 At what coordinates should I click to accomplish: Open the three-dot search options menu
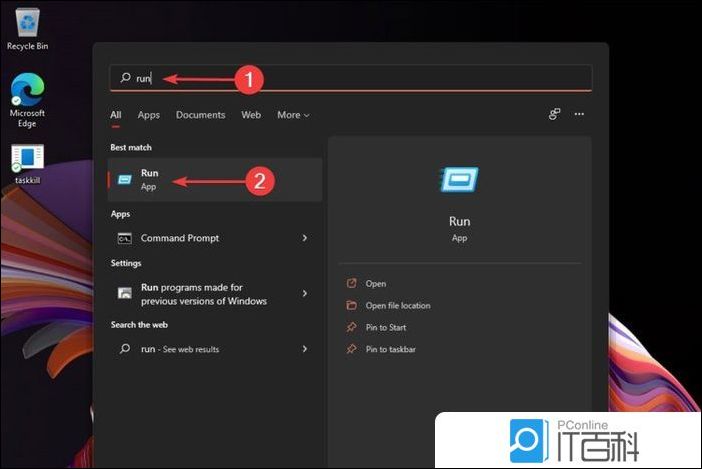pyautogui.click(x=579, y=115)
